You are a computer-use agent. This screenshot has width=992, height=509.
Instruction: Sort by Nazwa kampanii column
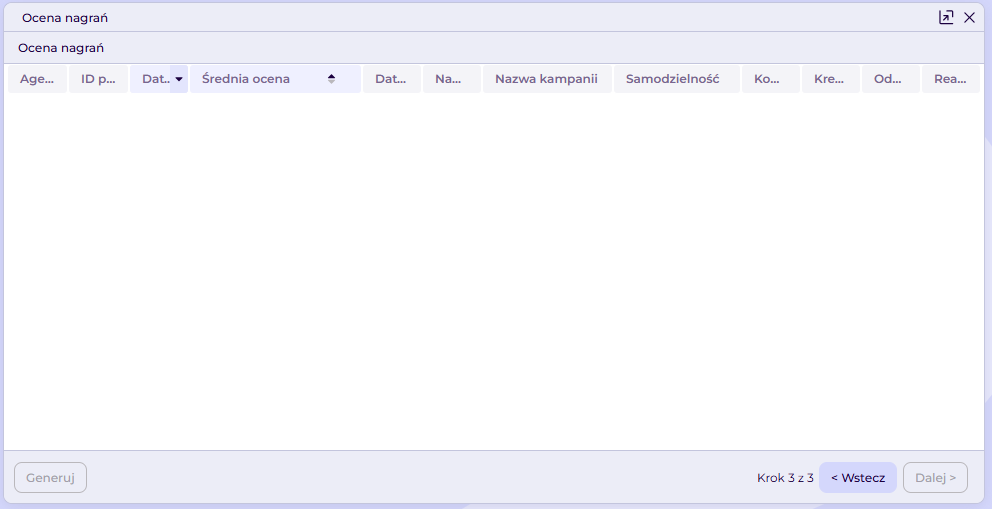[x=547, y=79]
